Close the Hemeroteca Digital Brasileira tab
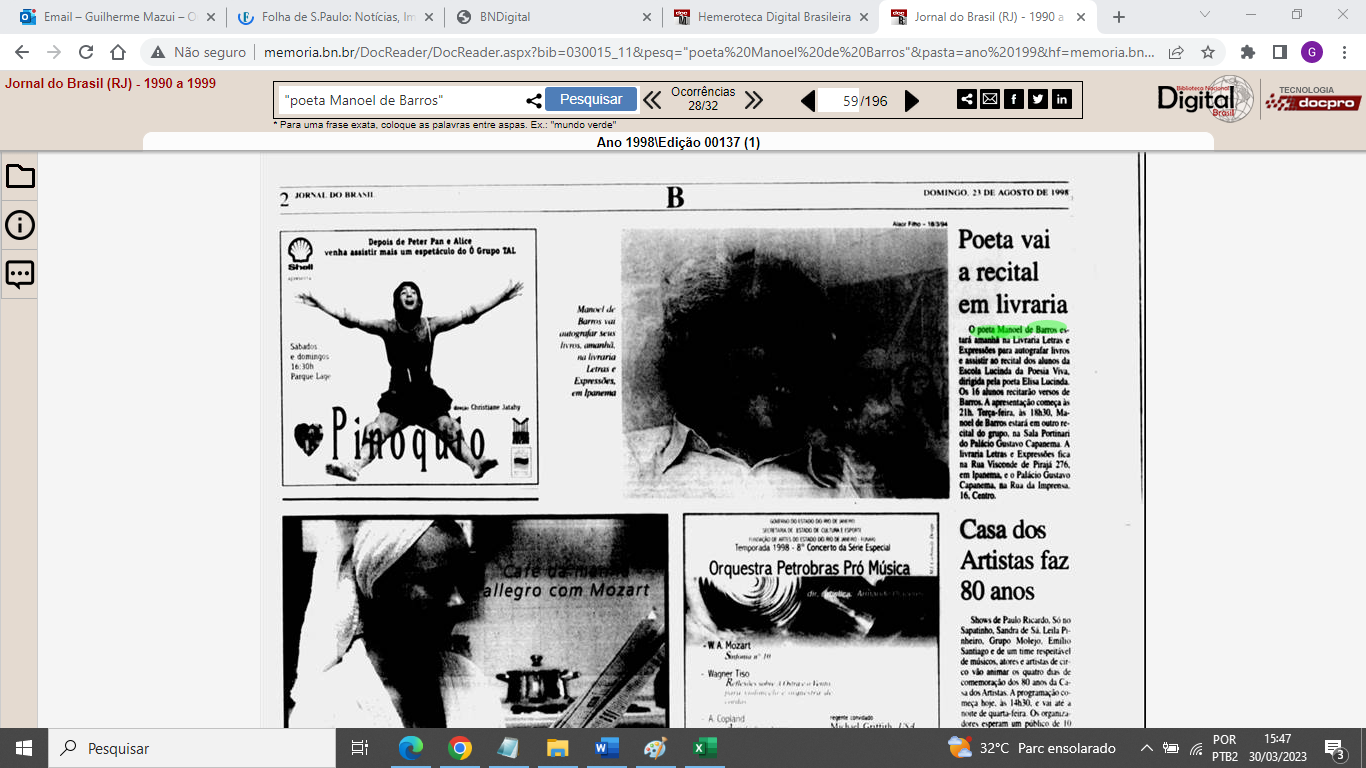The width and height of the screenshot is (1366, 768). tap(864, 17)
